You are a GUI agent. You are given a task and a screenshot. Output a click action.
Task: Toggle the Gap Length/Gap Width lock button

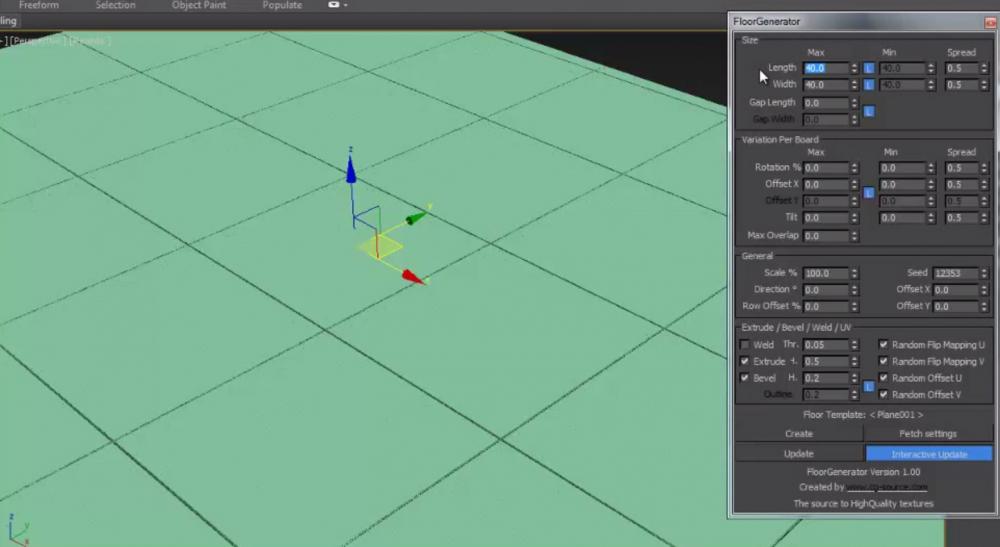pos(869,111)
